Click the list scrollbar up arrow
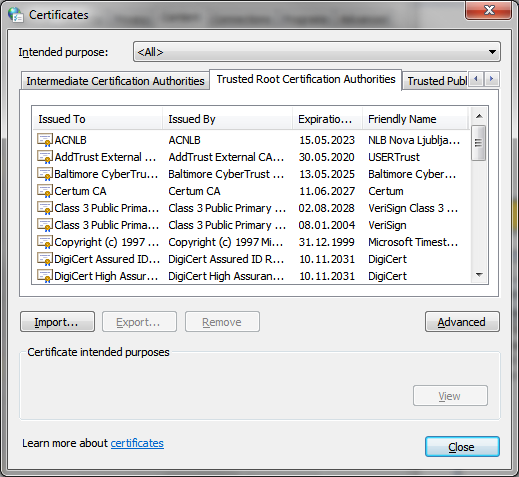 coord(479,116)
